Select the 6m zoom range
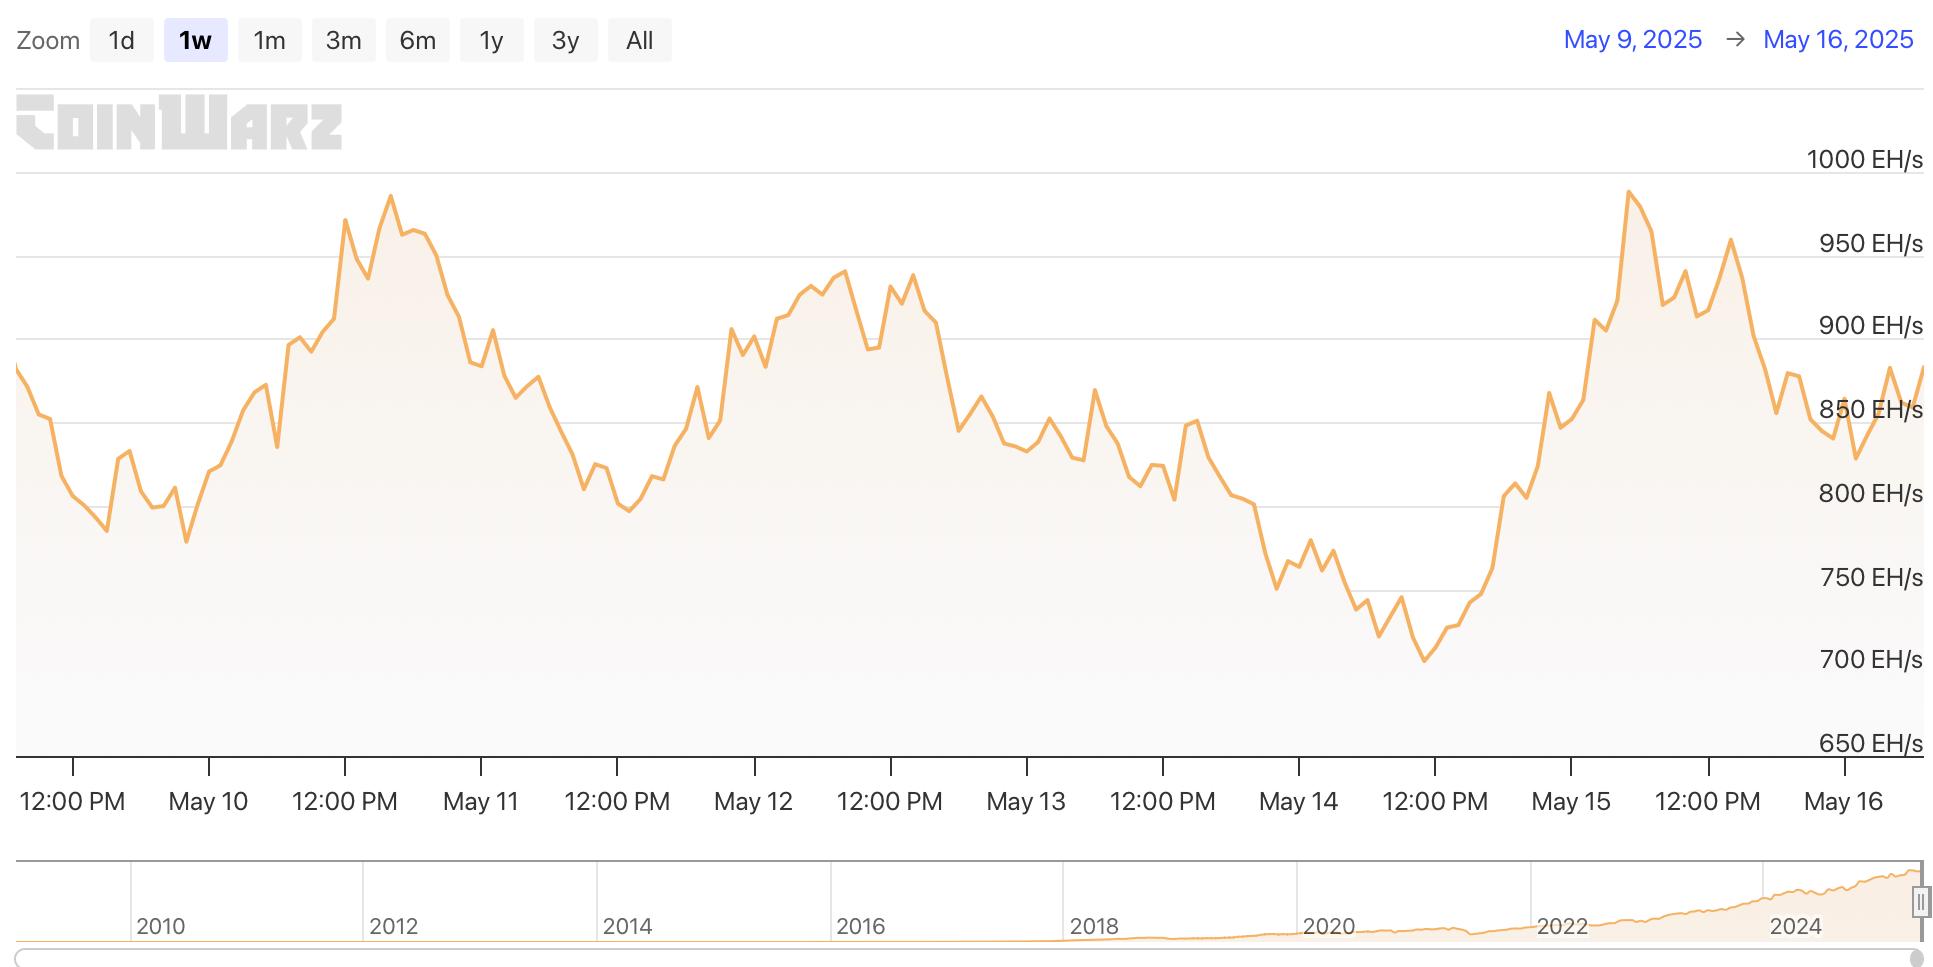The image size is (1933, 967). 418,40
